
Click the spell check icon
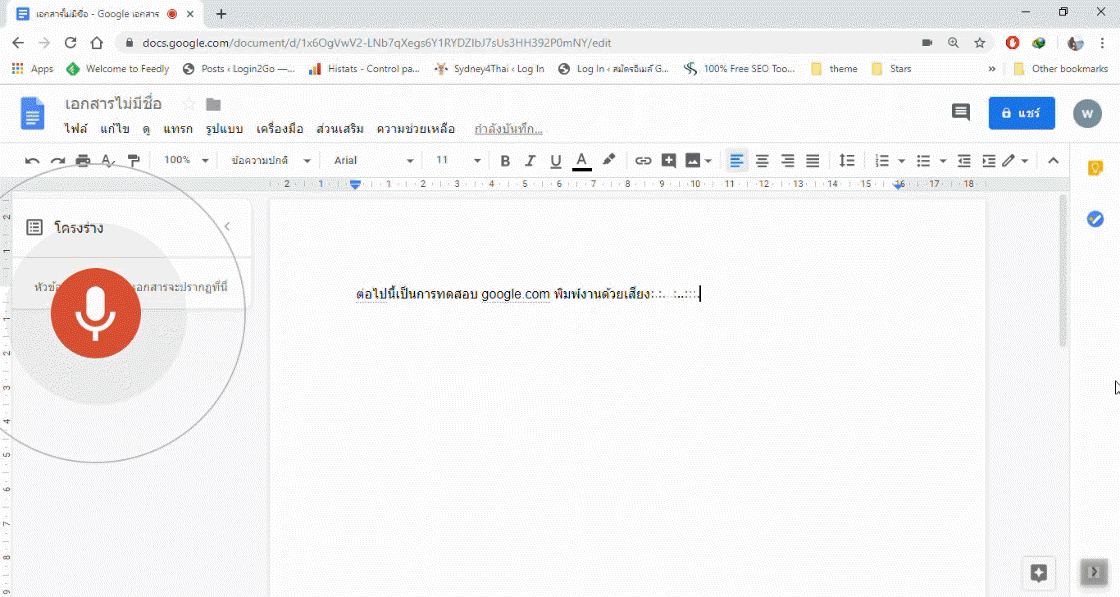tap(108, 161)
